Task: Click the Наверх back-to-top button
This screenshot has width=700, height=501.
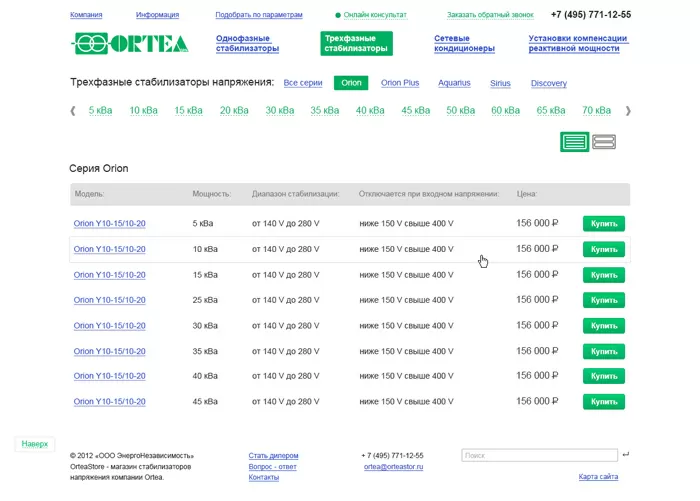Action: pos(34,444)
